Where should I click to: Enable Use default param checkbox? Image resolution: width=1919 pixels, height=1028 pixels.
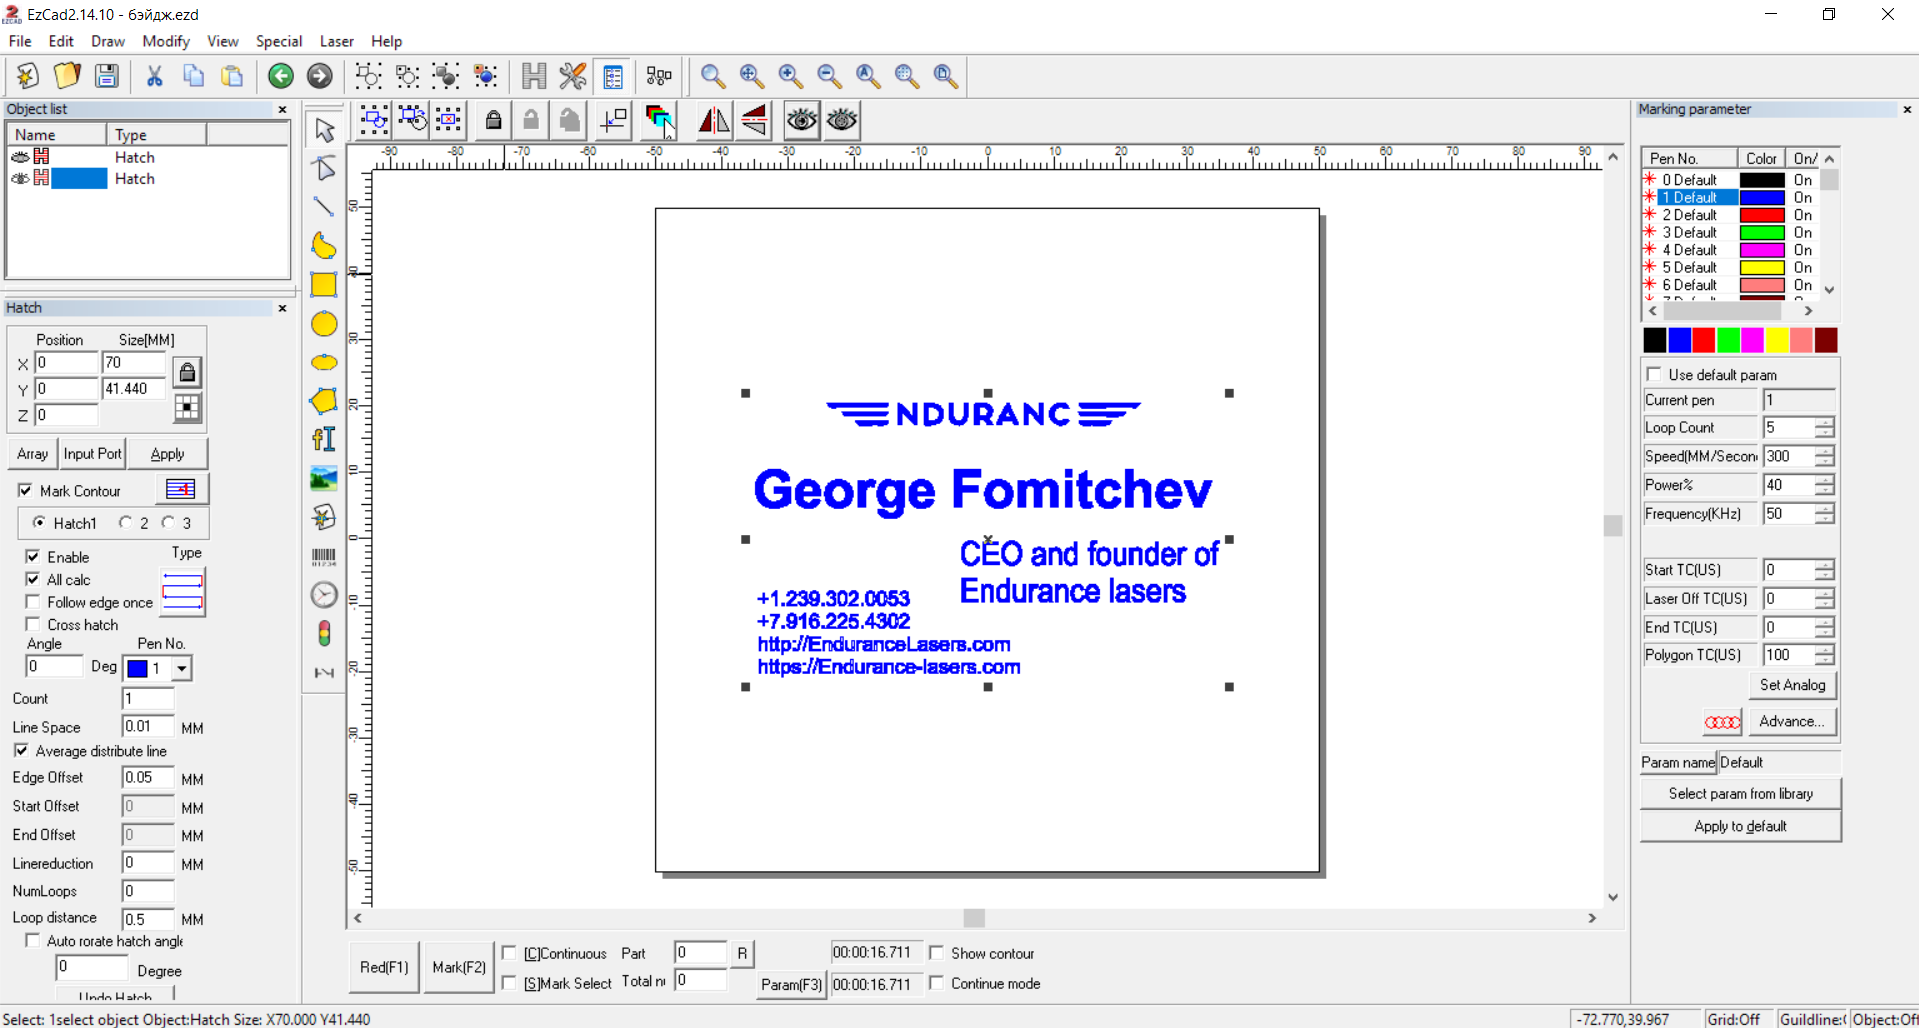(1654, 375)
